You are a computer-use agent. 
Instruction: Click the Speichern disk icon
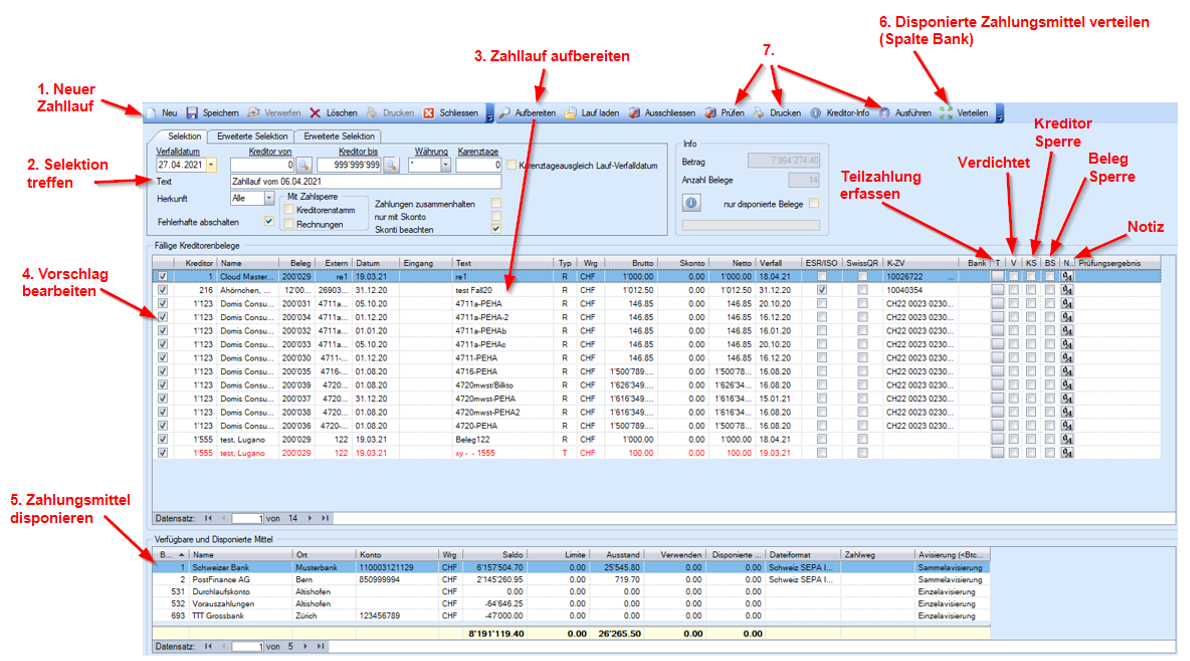192,114
